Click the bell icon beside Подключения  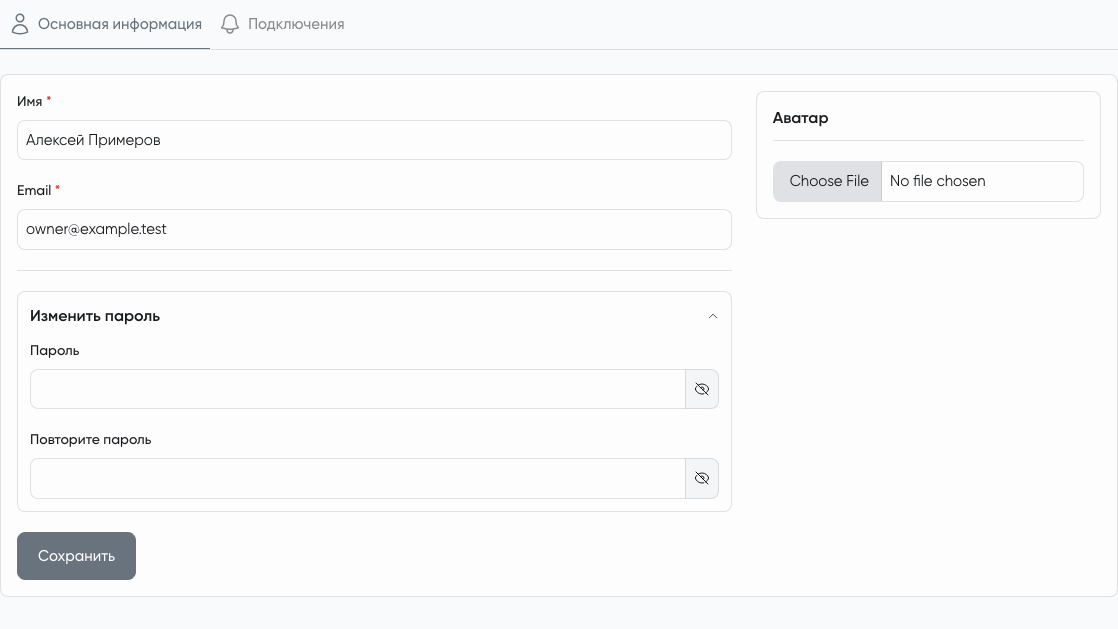click(x=230, y=24)
